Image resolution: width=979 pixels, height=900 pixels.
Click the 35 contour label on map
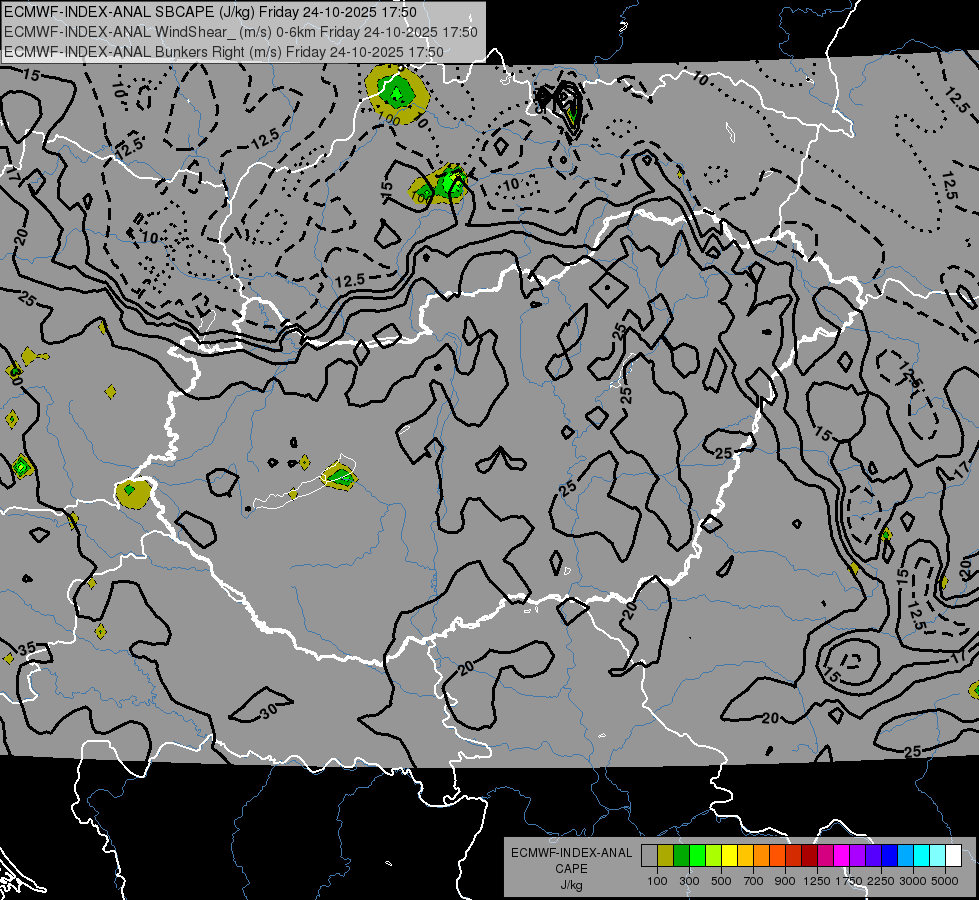pyautogui.click(x=27, y=649)
